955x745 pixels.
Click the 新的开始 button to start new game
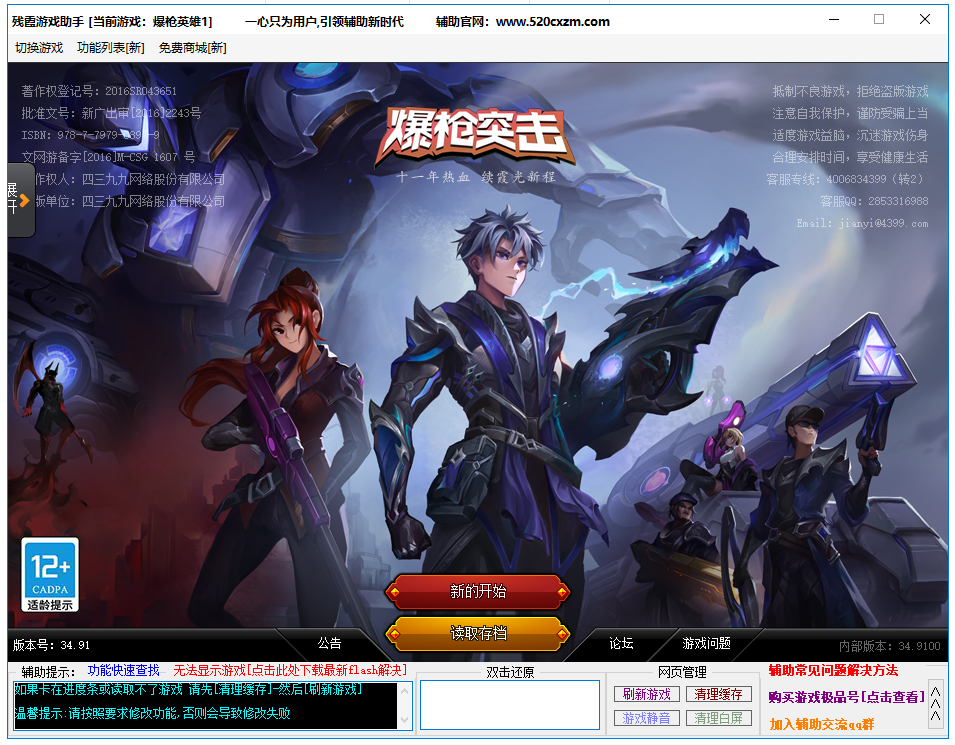478,592
